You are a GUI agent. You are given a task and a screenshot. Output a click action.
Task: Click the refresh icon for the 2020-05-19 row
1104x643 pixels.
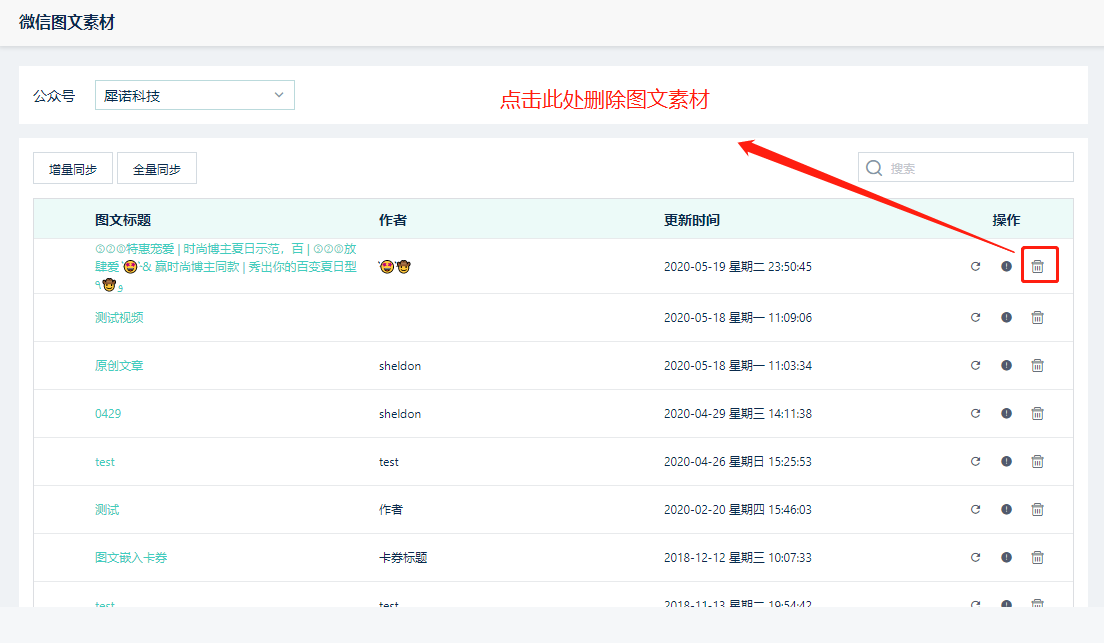click(975, 266)
